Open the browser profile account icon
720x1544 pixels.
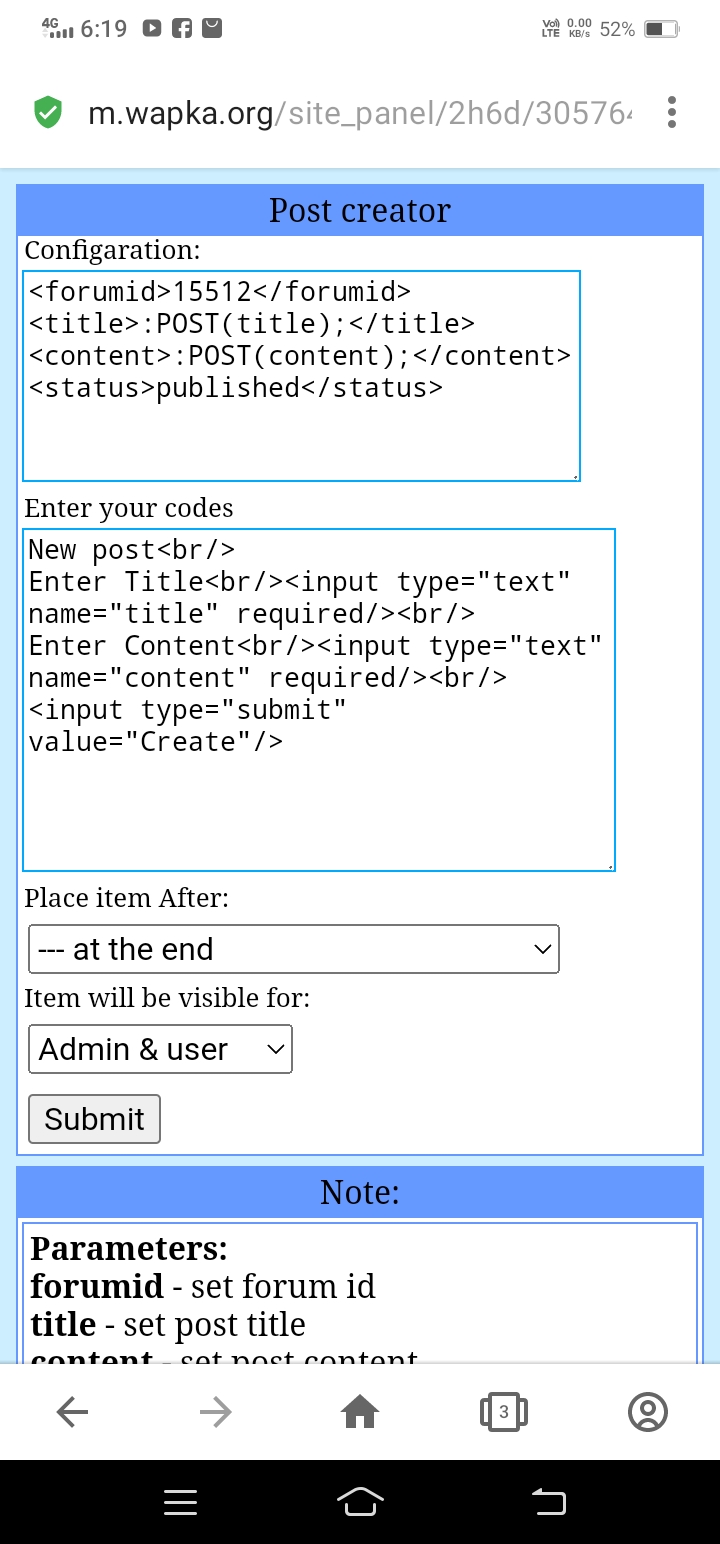pos(647,1411)
